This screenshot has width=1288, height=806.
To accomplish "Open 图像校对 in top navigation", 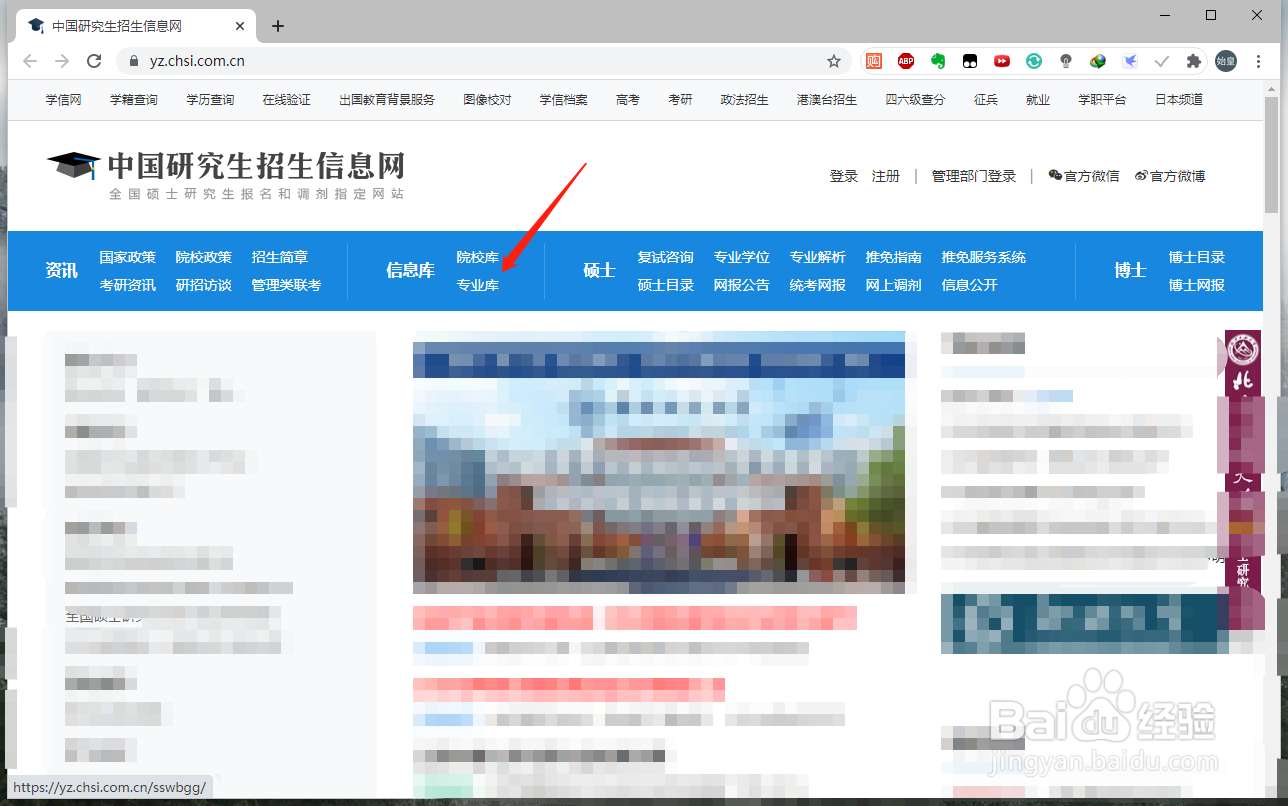I will (x=487, y=100).
